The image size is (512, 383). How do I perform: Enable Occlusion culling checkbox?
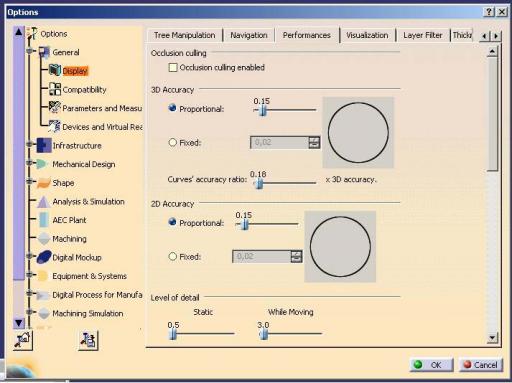[173, 68]
